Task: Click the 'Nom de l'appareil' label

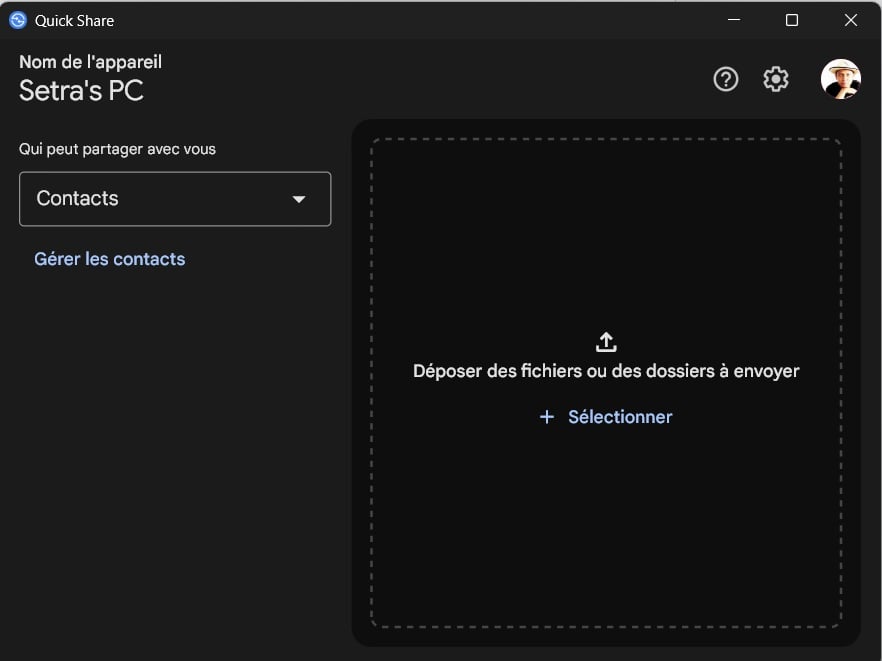Action: pos(90,62)
